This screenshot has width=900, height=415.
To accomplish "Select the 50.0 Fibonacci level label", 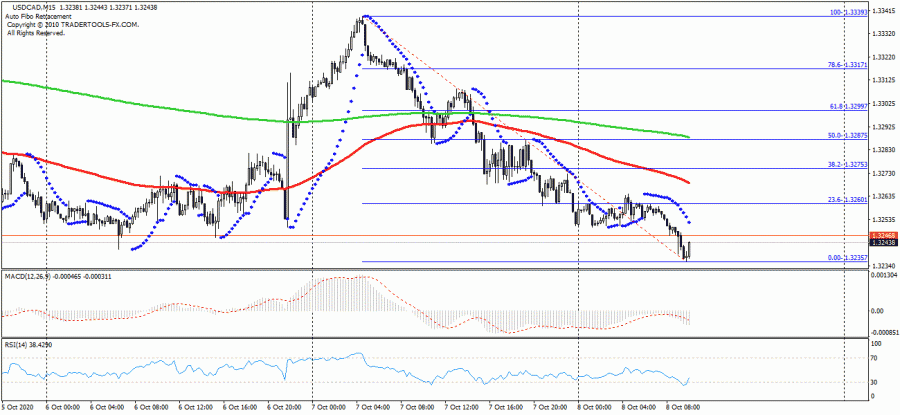I will tap(847, 135).
